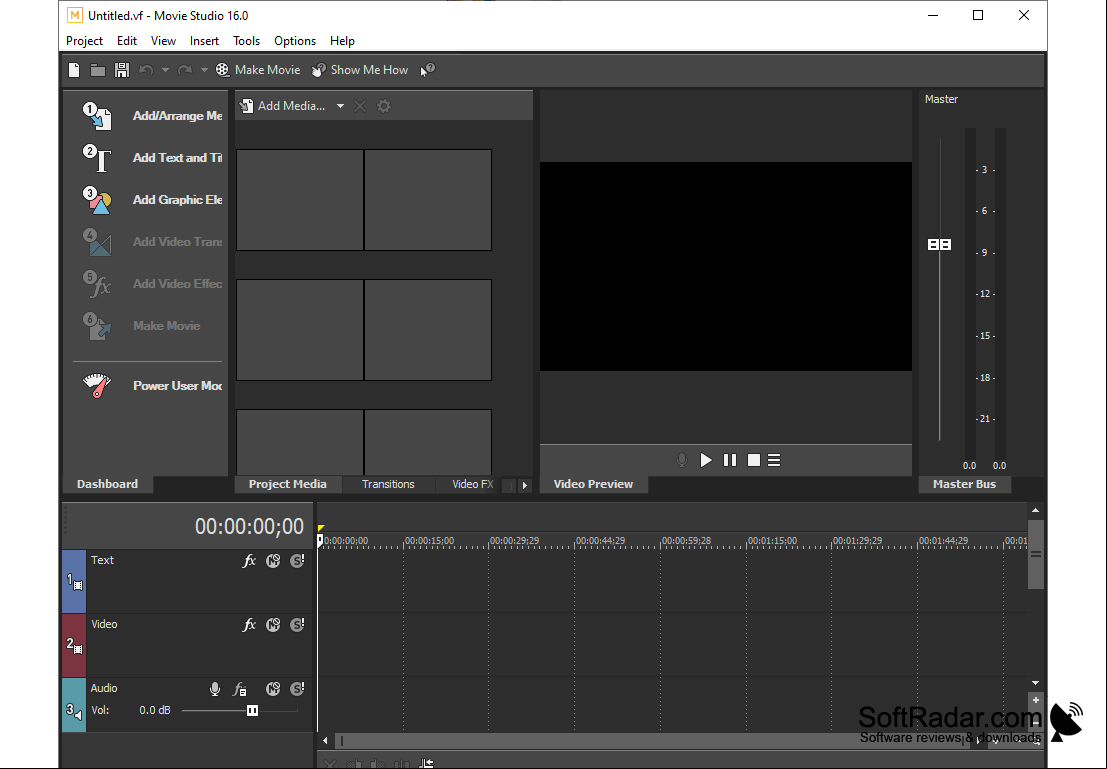Image resolution: width=1107 pixels, height=769 pixels.
Task: Click the Make Movie toolbar button
Action: pos(258,70)
